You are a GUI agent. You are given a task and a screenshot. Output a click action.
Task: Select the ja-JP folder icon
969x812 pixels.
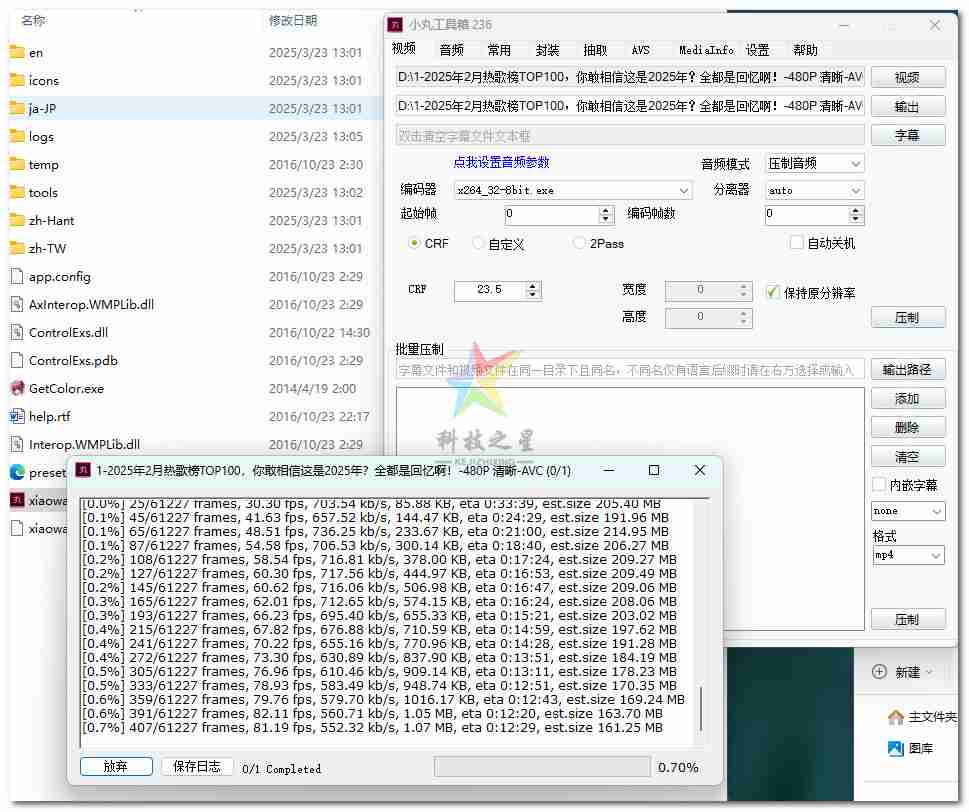pos(17,108)
